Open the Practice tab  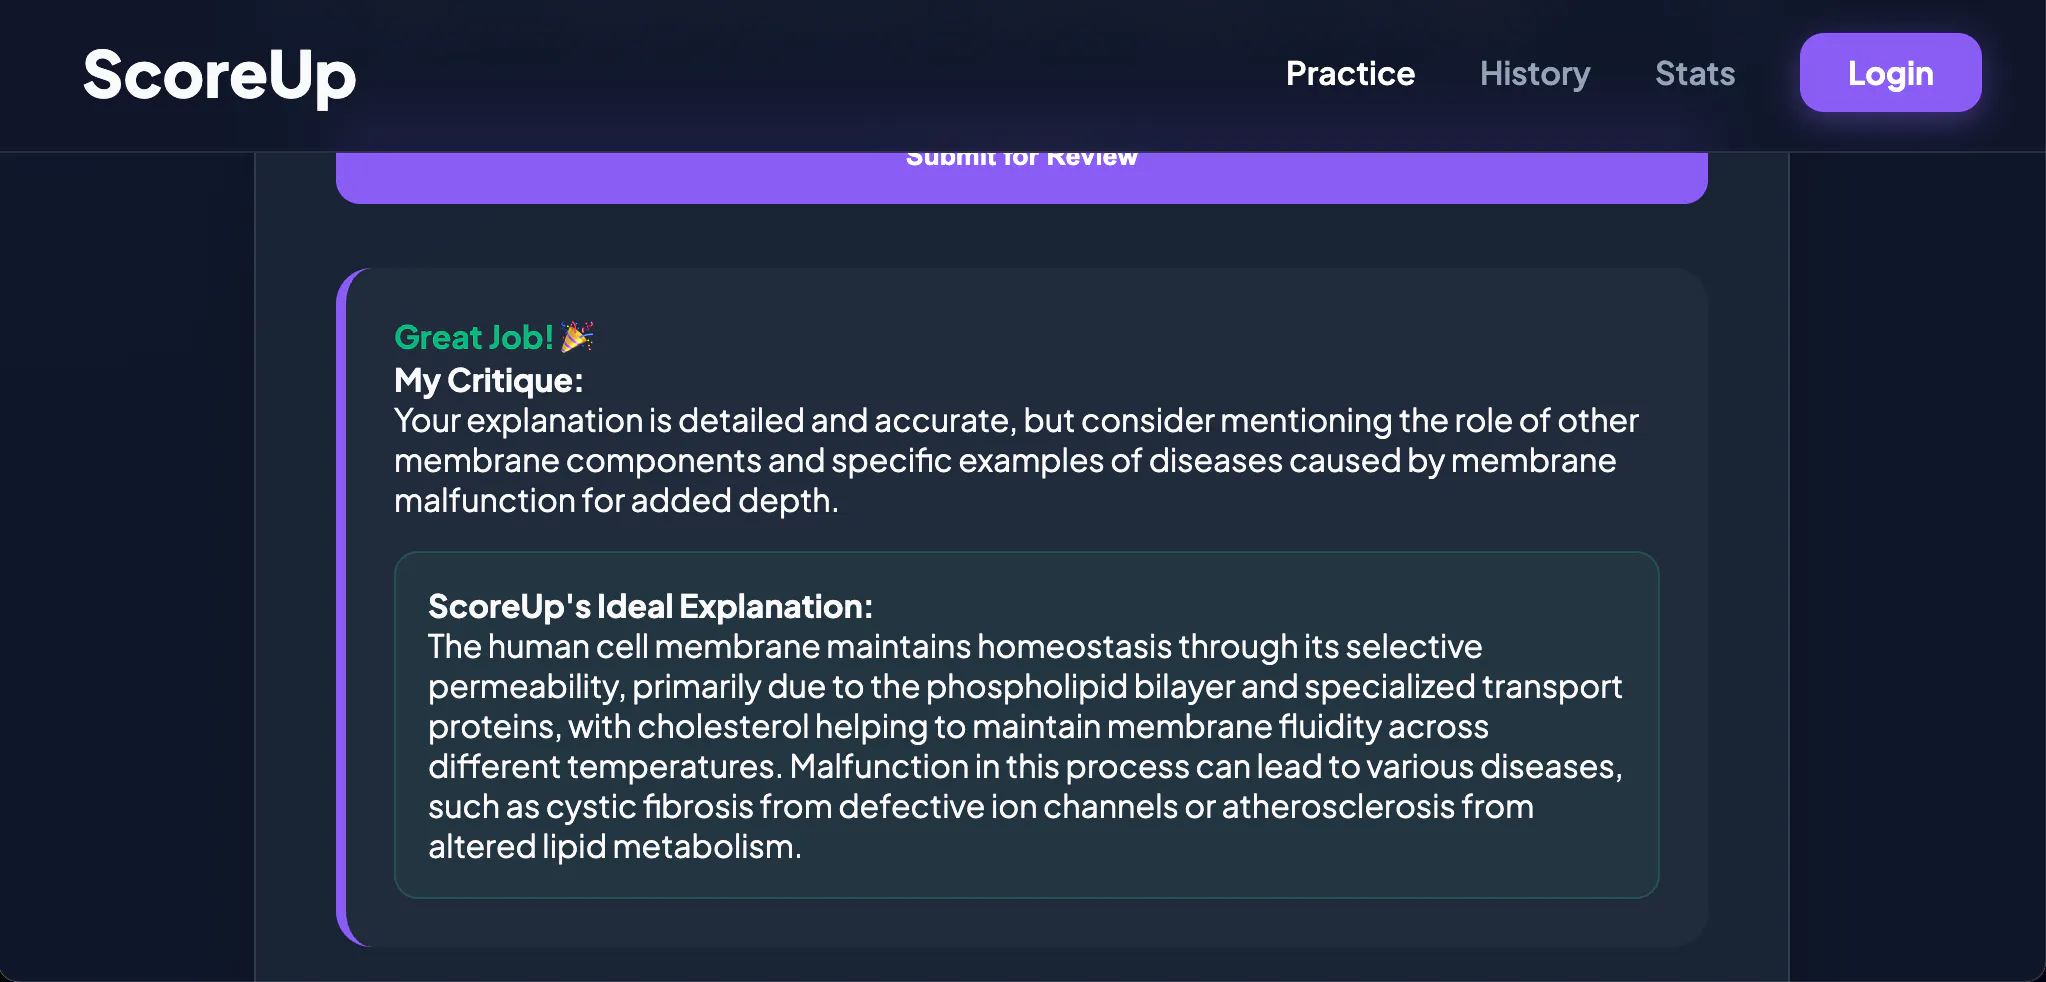click(x=1350, y=73)
